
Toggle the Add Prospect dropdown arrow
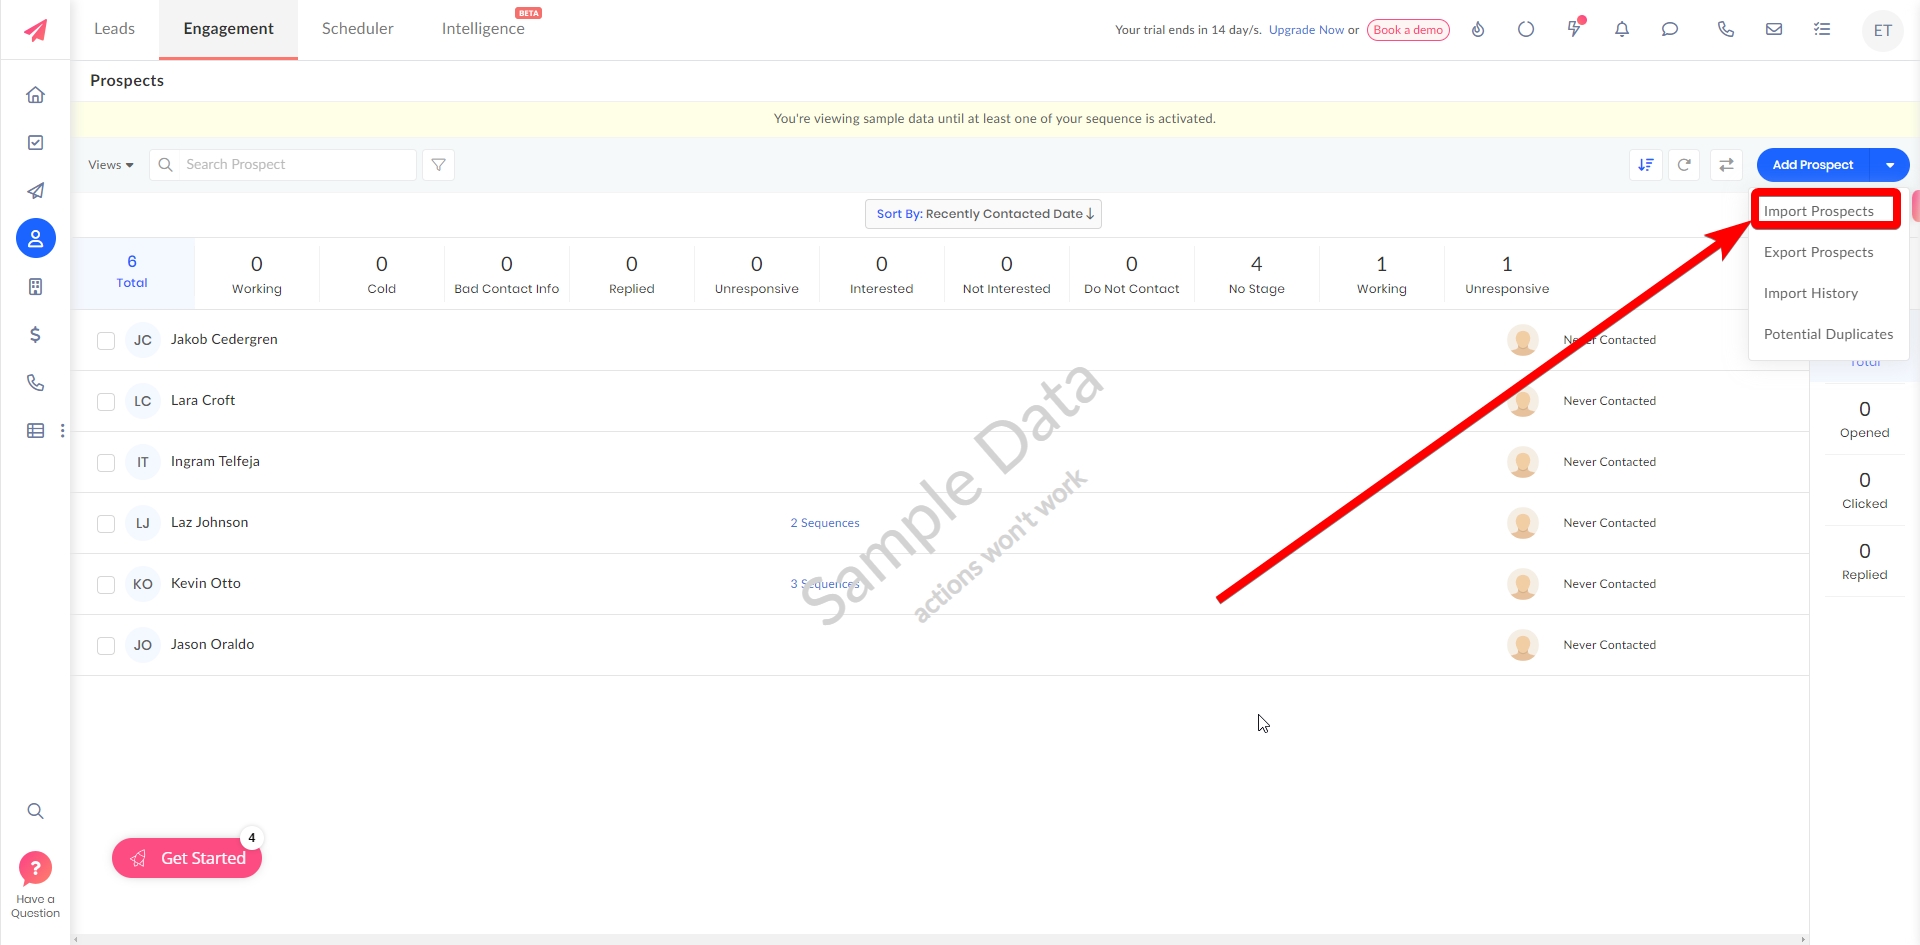pyautogui.click(x=1889, y=165)
